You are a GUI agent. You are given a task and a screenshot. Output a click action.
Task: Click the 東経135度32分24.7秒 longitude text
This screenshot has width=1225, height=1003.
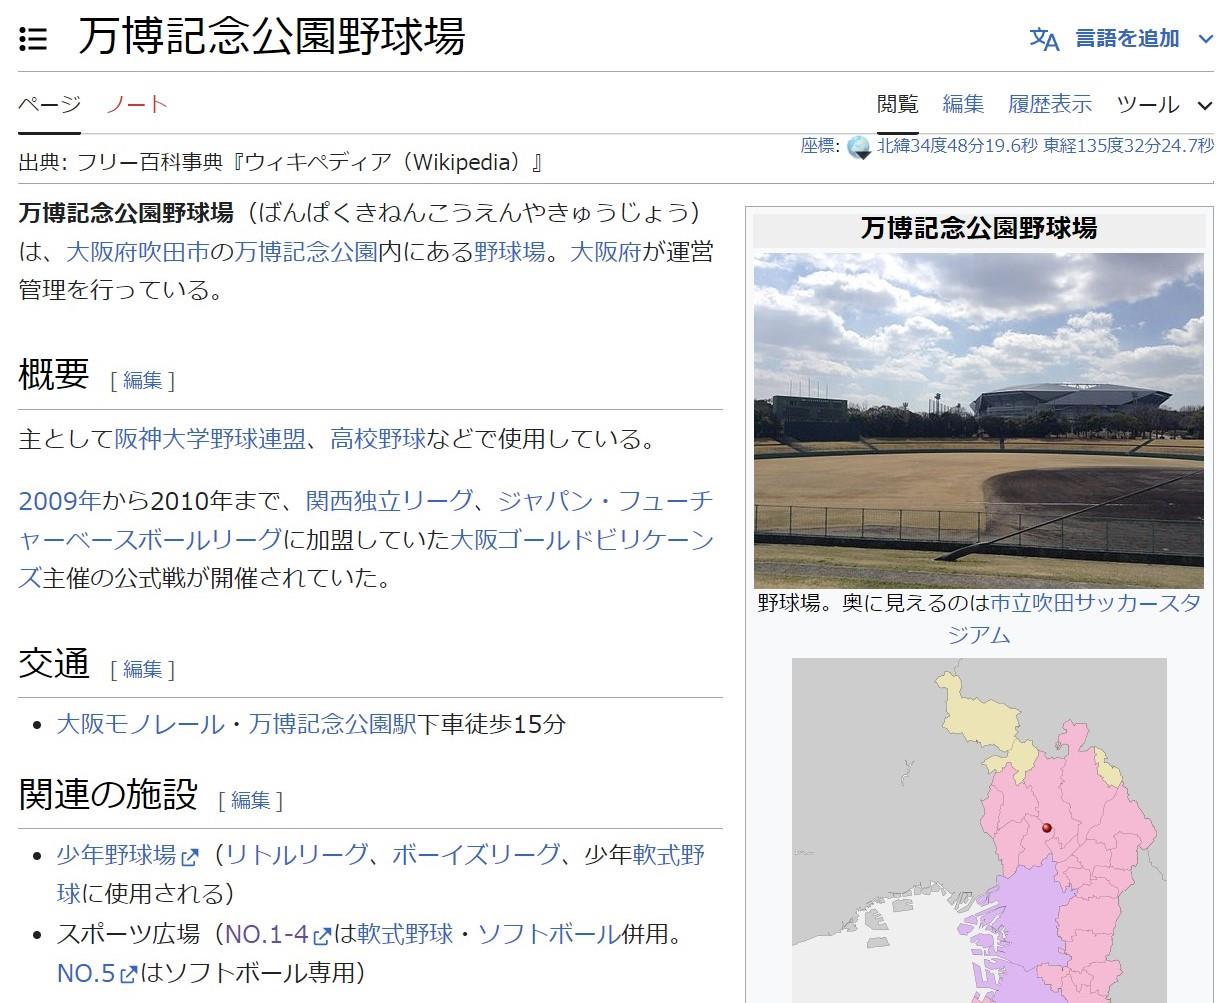click(x=1129, y=146)
